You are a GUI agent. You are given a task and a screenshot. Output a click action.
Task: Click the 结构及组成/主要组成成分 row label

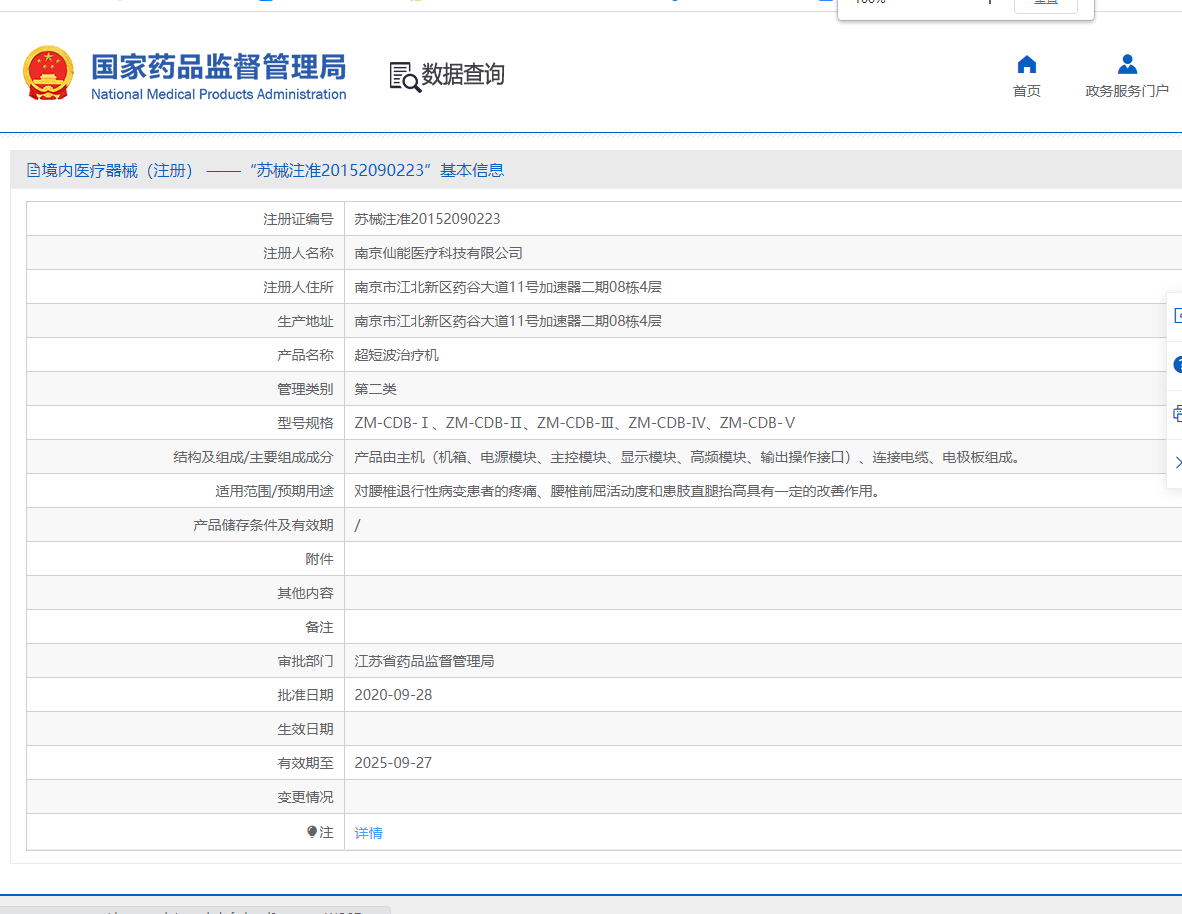253,457
